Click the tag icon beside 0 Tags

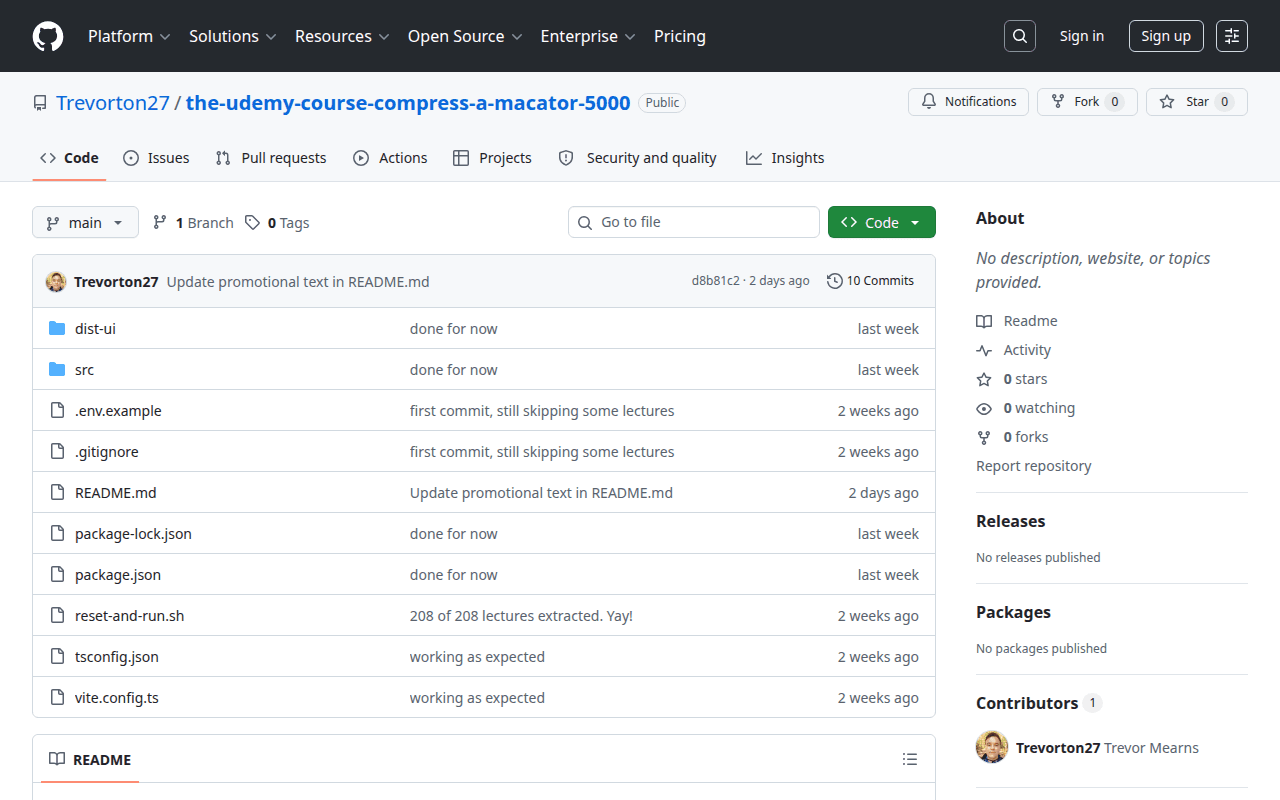pos(253,222)
